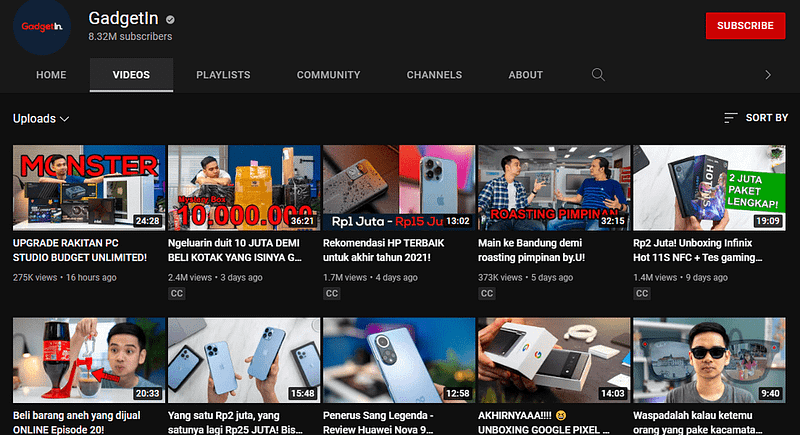
Task: Click CC badge under Rekomendasi HP TERBAIK video
Action: click(332, 293)
